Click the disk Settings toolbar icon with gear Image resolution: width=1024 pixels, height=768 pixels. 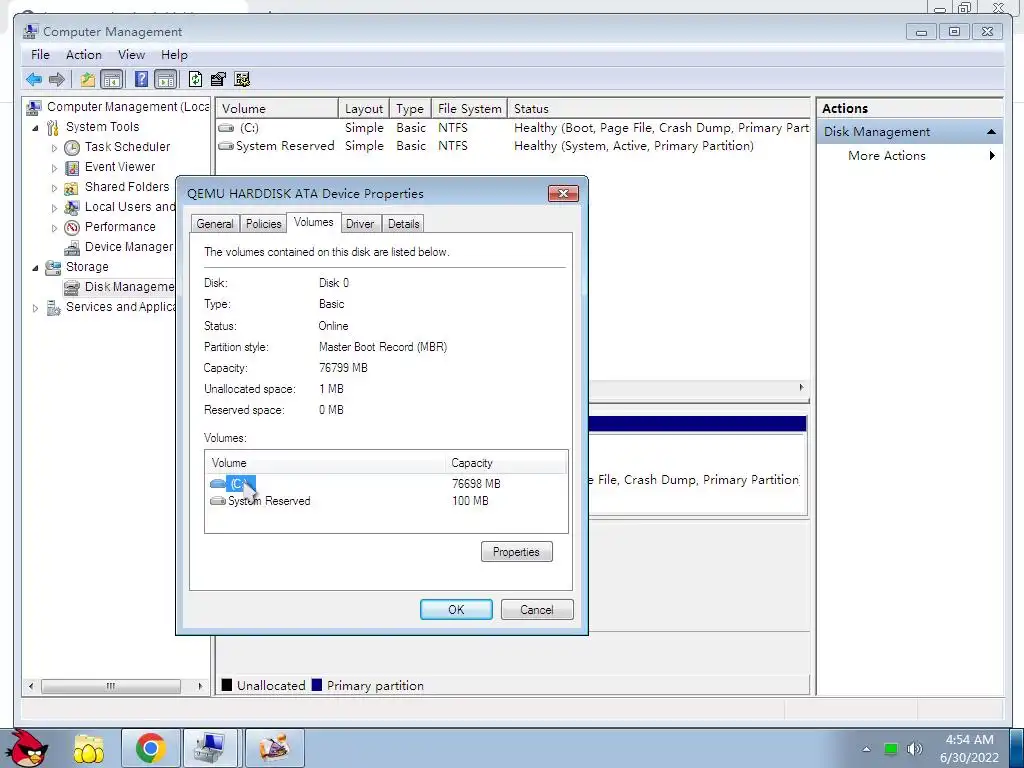(242, 80)
